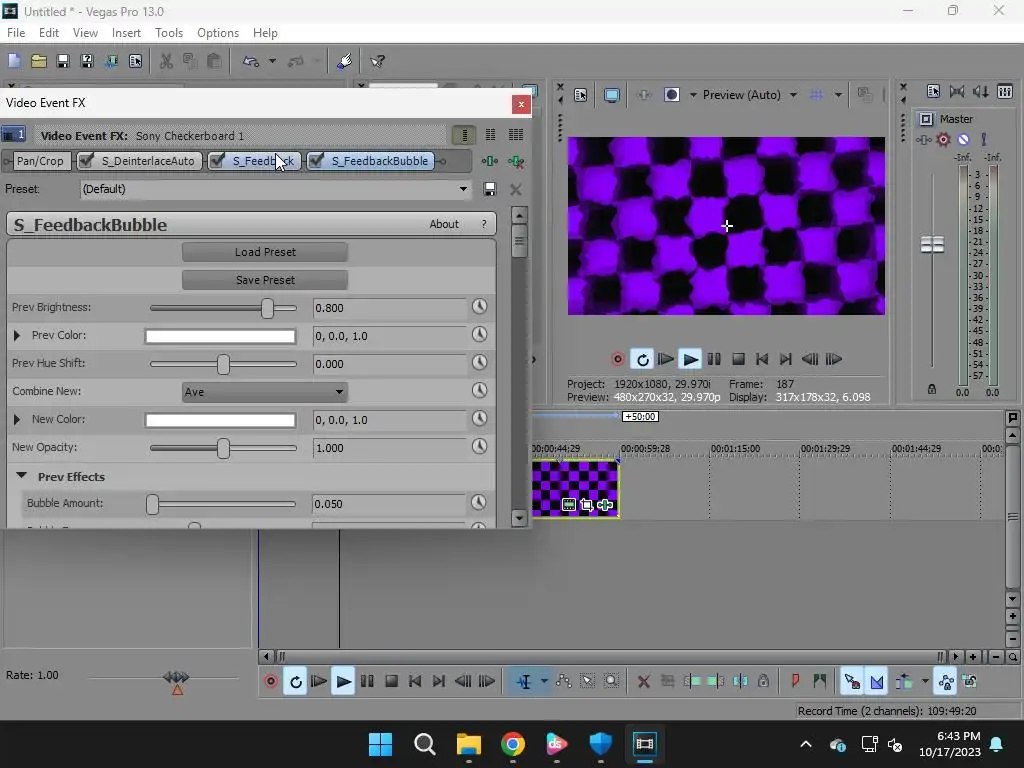Save current FX preset disk icon
1024x768 pixels.
click(489, 189)
